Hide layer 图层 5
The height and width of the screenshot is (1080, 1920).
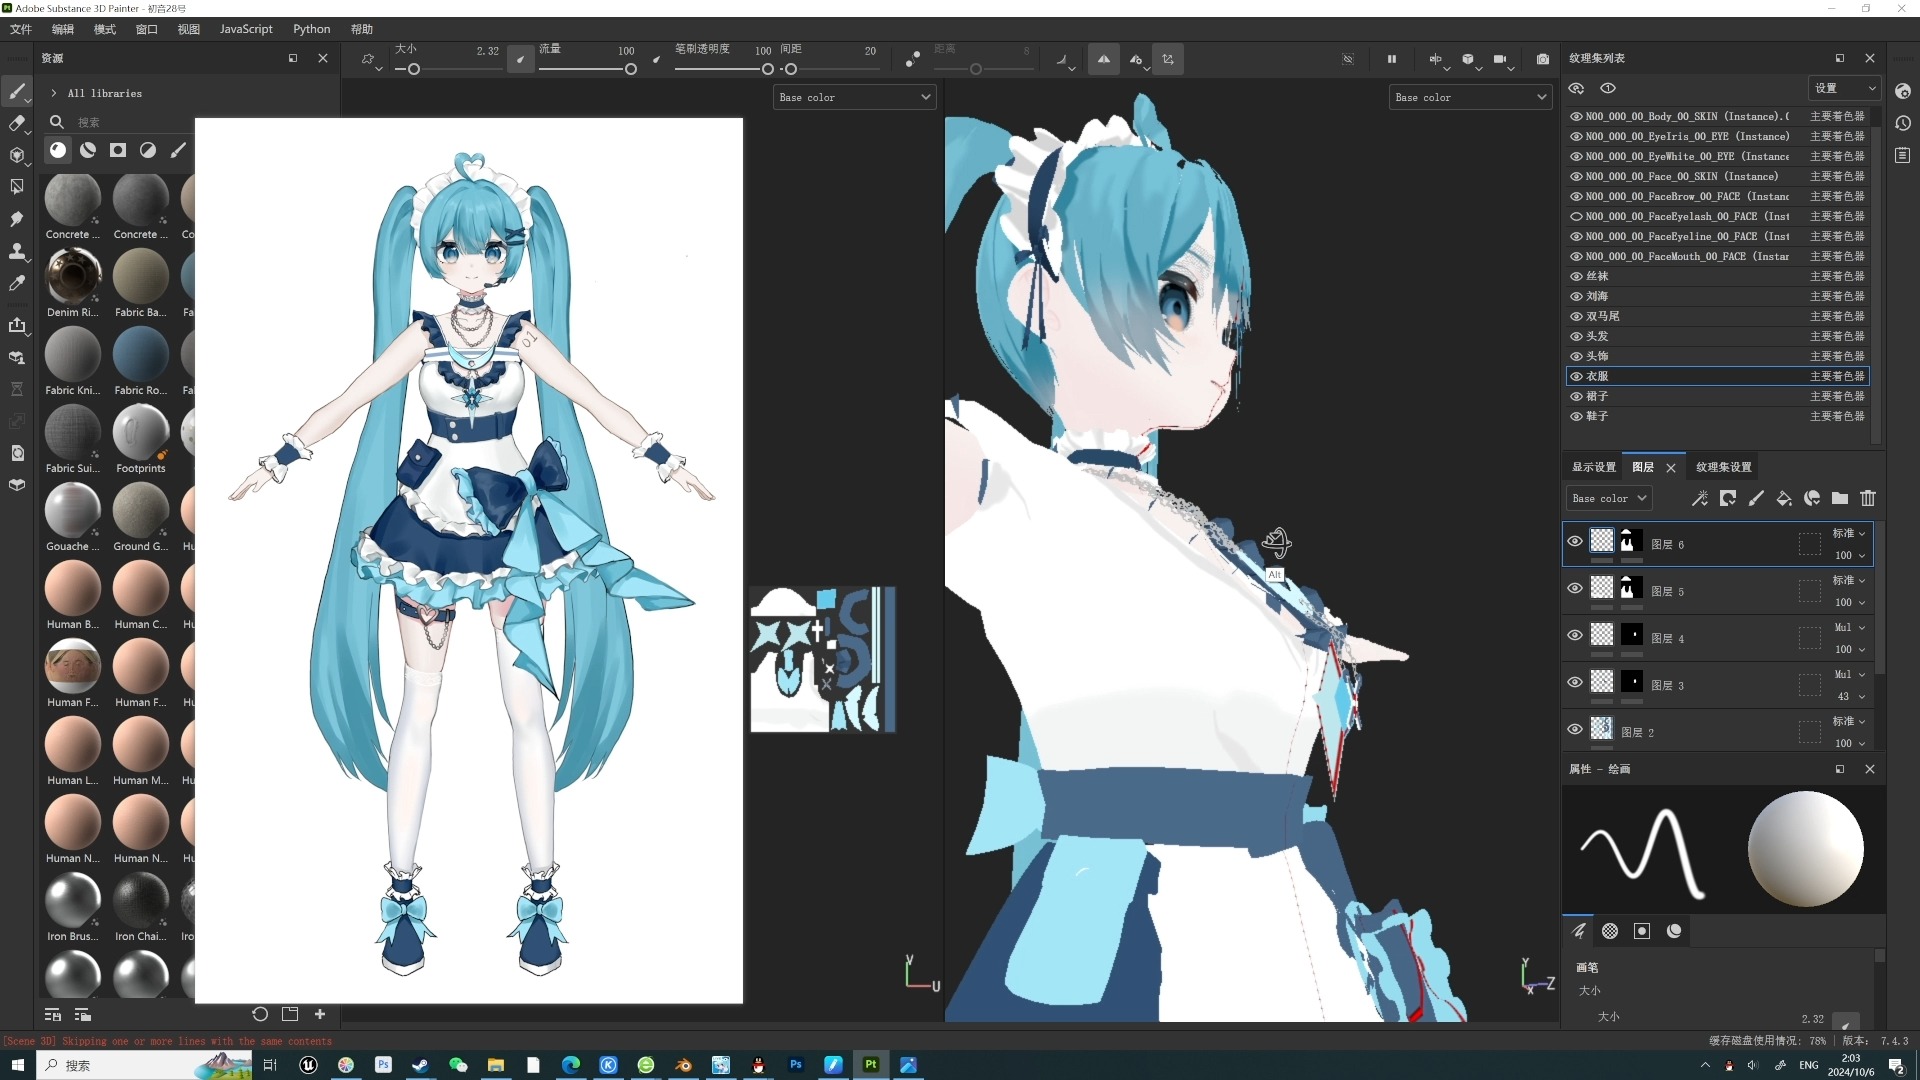(1575, 589)
